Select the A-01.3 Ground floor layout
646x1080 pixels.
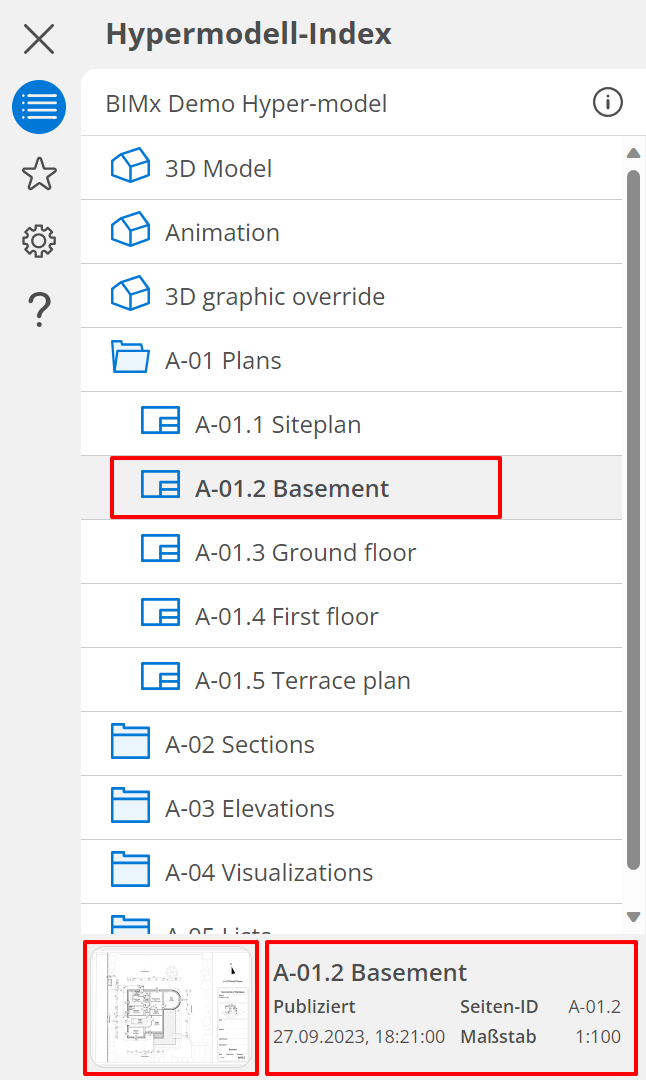pos(305,552)
